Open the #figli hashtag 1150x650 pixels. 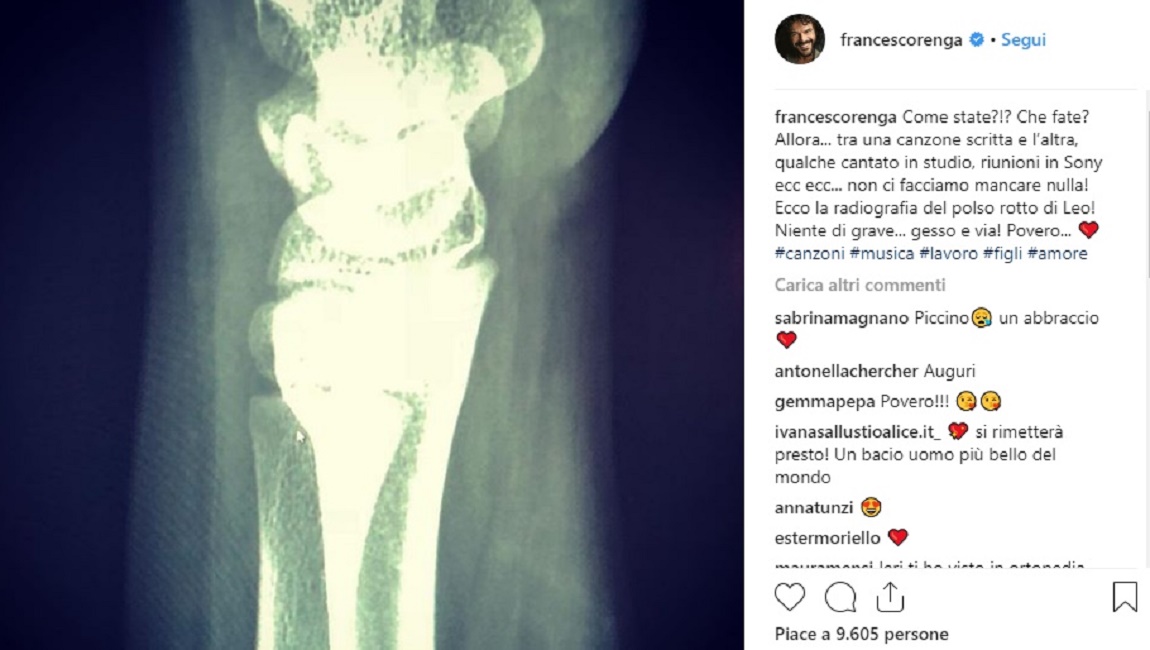point(1003,253)
